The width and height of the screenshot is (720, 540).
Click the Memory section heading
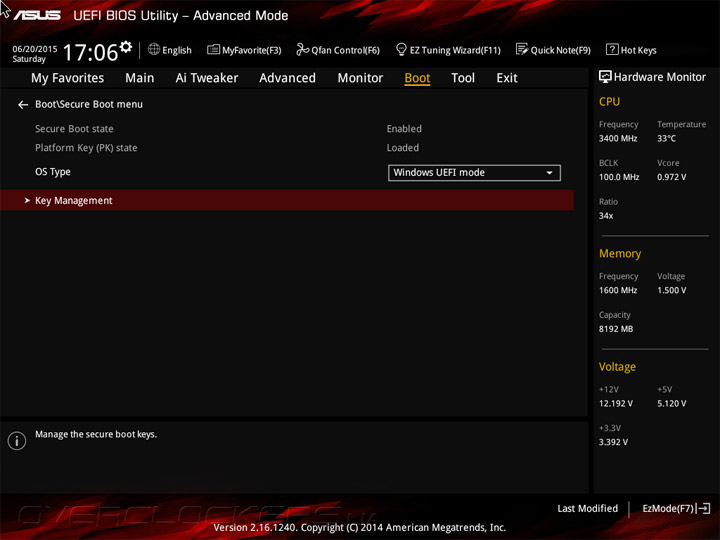coord(620,253)
